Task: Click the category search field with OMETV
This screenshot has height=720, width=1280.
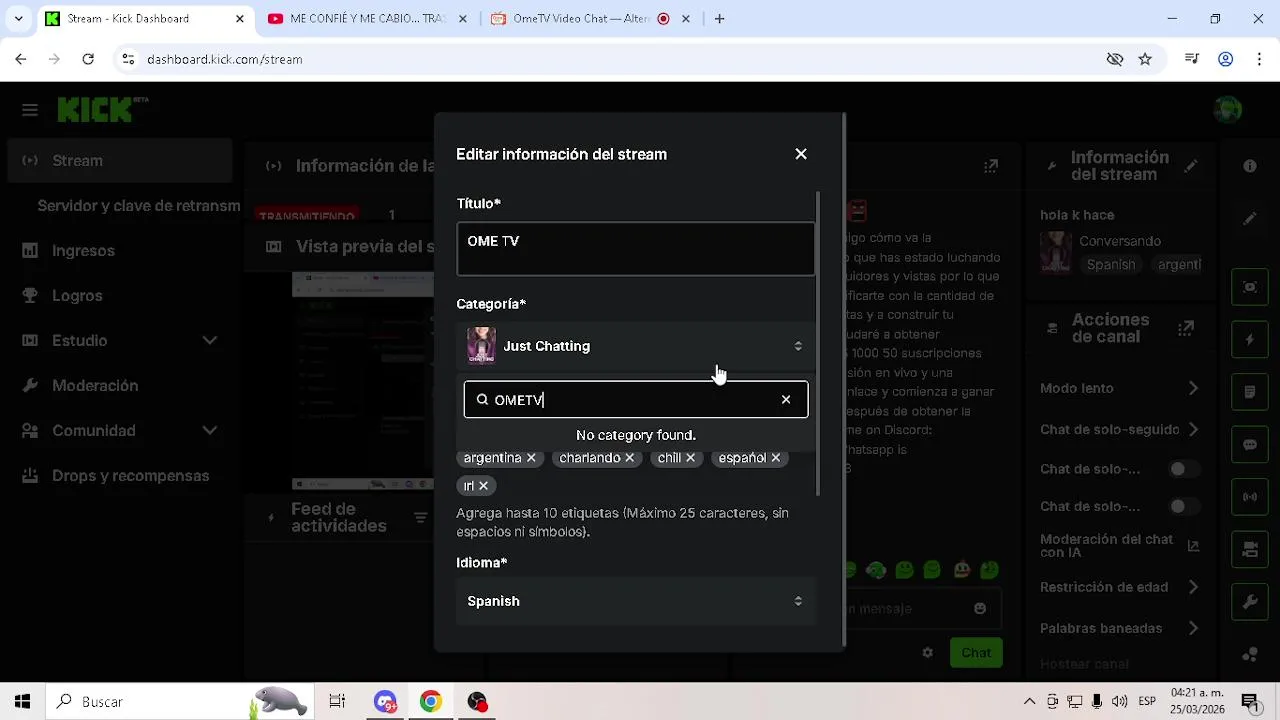Action: (636, 399)
